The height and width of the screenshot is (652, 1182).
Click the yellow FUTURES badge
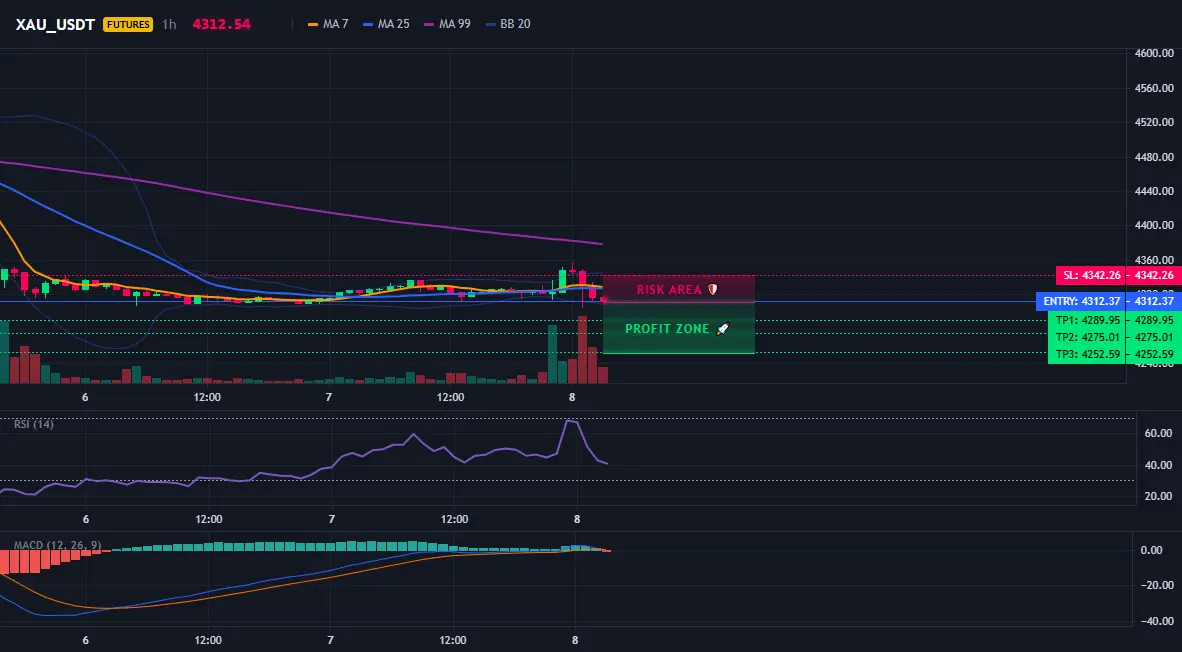click(128, 24)
